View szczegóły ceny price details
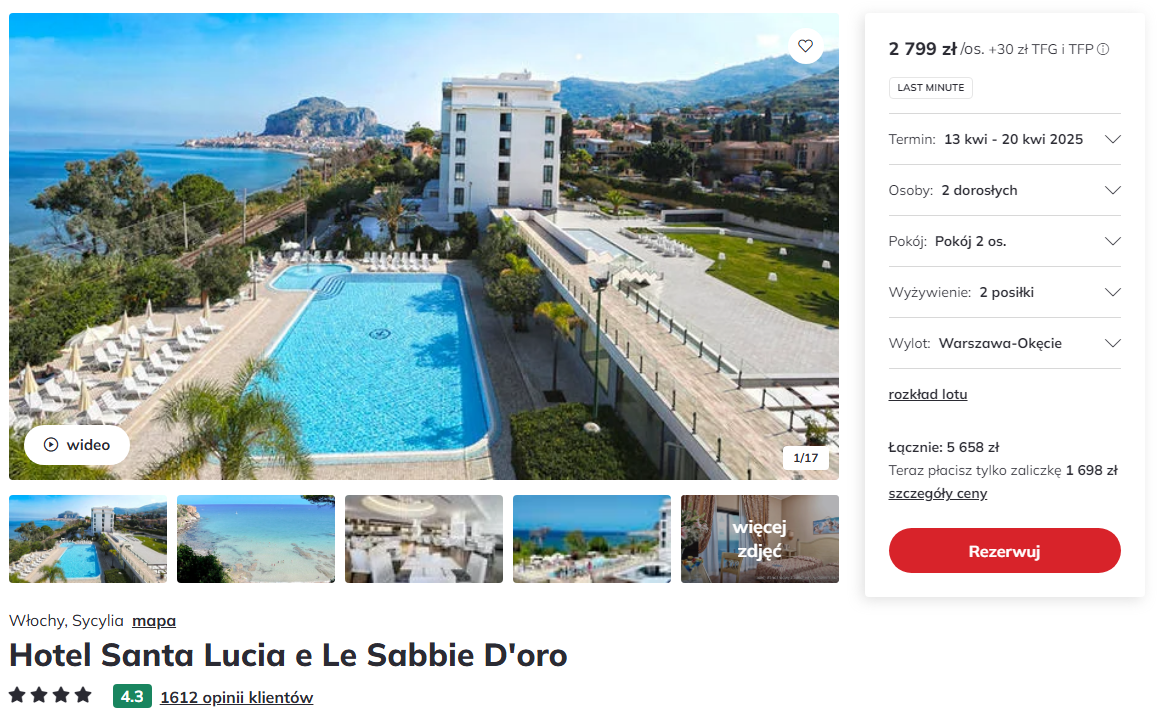 (x=937, y=493)
